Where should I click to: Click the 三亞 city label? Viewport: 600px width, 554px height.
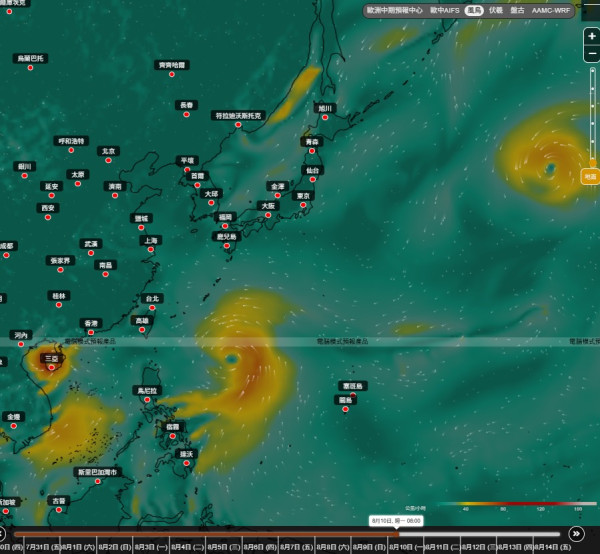click(52, 358)
